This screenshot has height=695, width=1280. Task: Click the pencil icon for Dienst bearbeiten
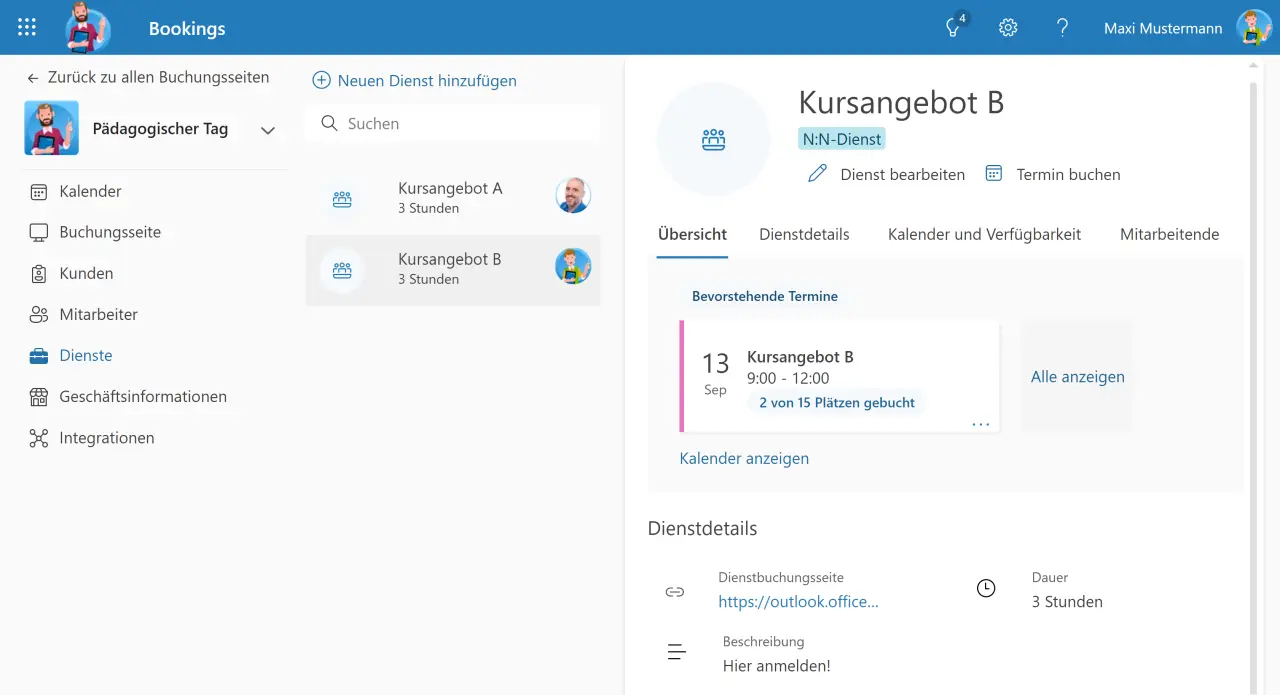818,174
